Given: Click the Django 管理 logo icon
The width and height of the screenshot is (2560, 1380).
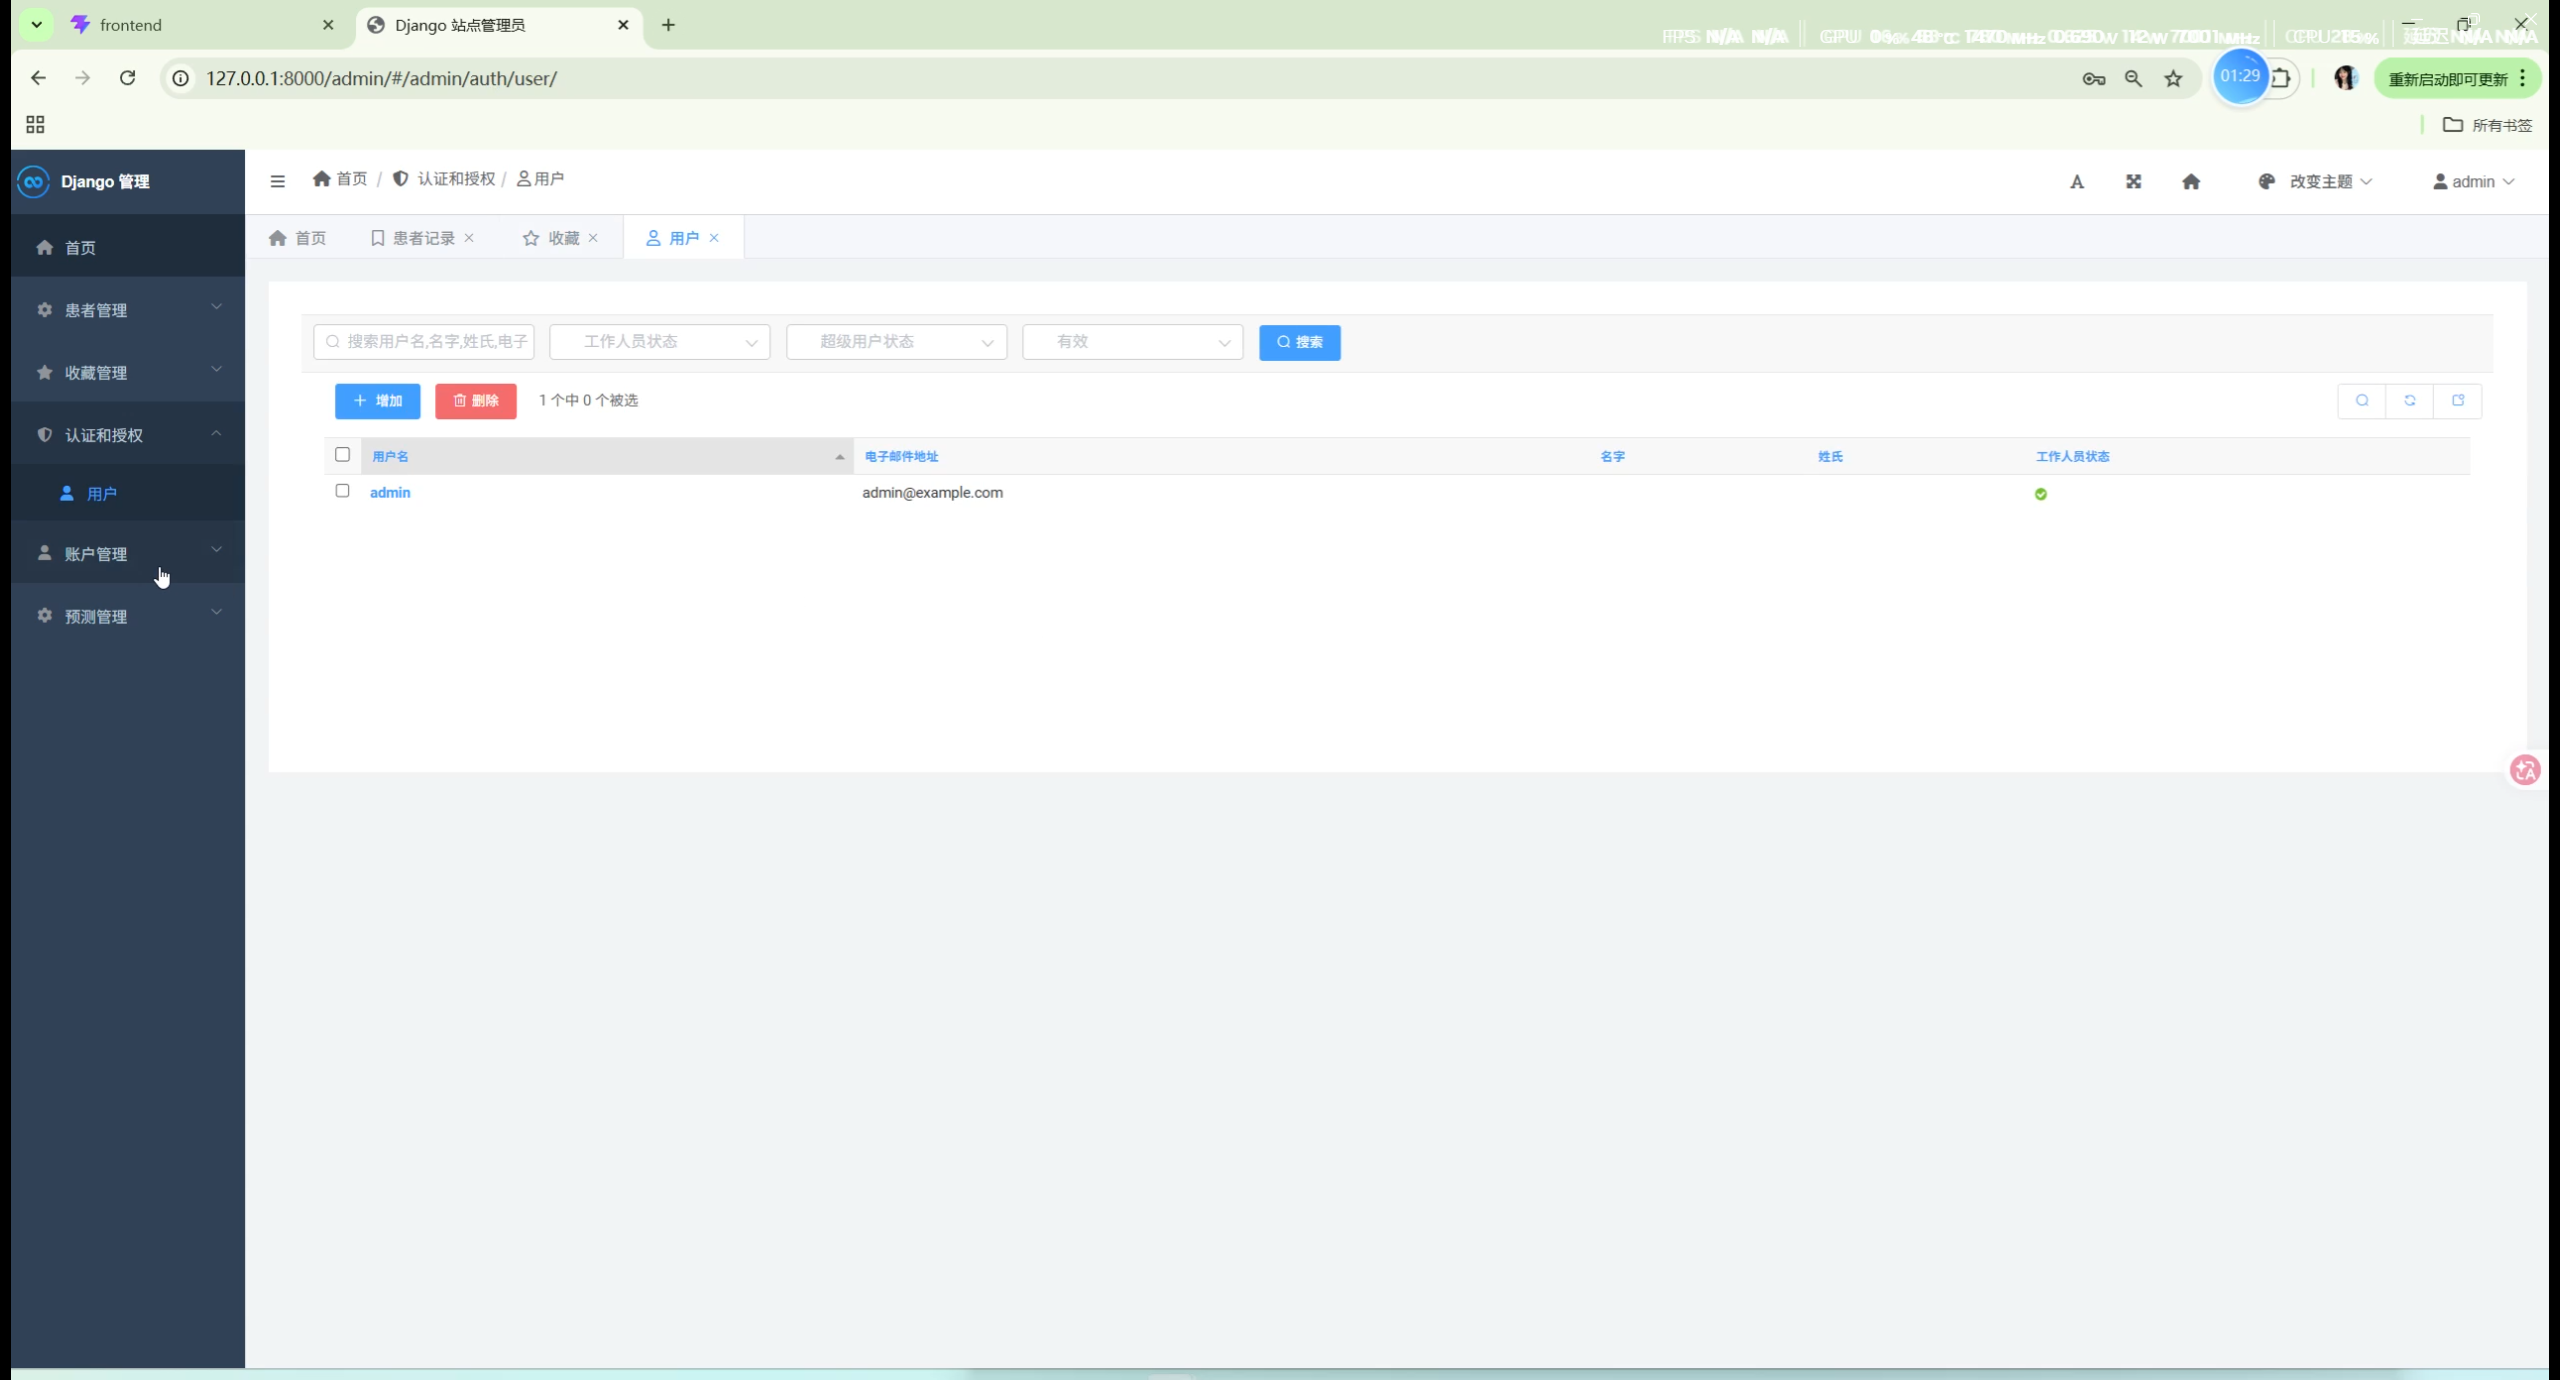Looking at the screenshot, I should [33, 181].
